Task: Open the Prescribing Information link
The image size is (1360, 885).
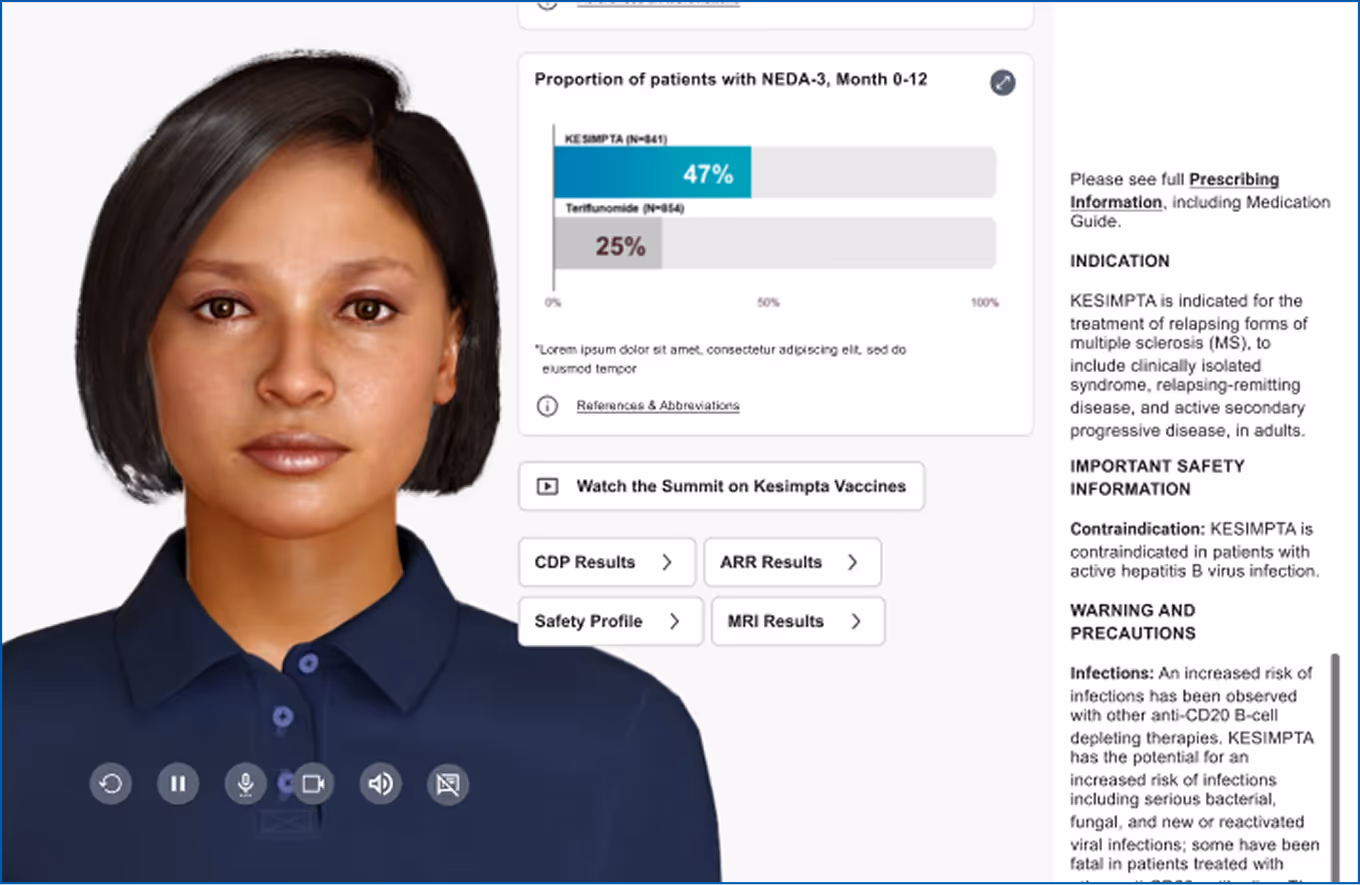Action: [1175, 191]
